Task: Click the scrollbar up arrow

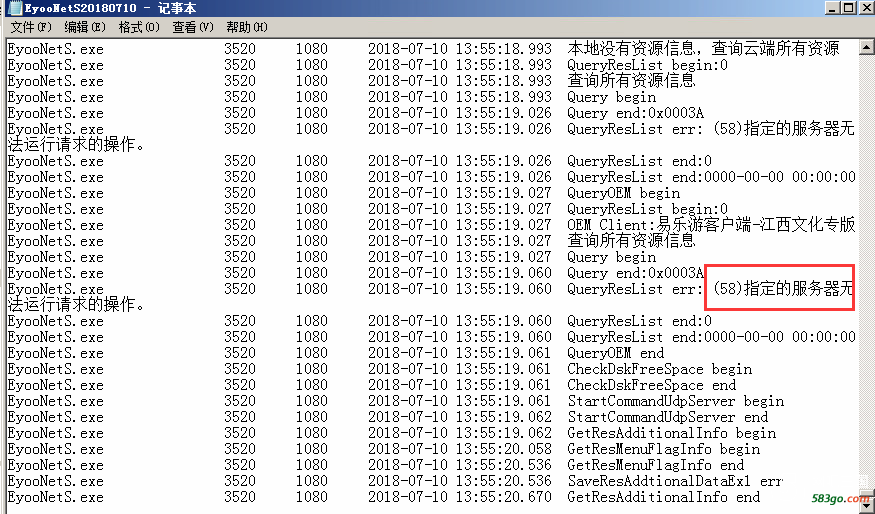Action: [x=866, y=47]
